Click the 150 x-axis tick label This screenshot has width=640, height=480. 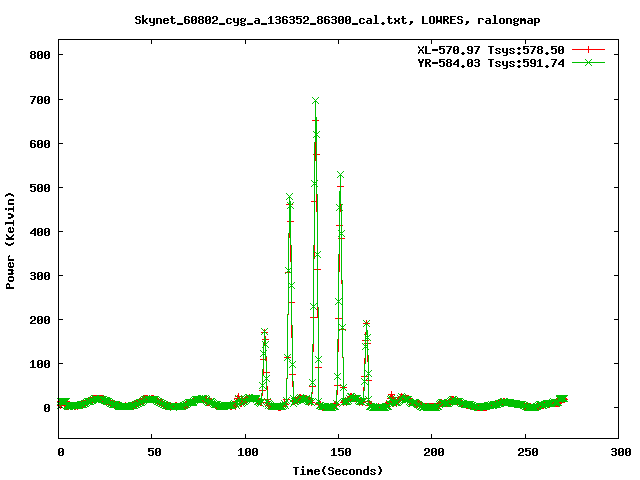[x=341, y=452]
